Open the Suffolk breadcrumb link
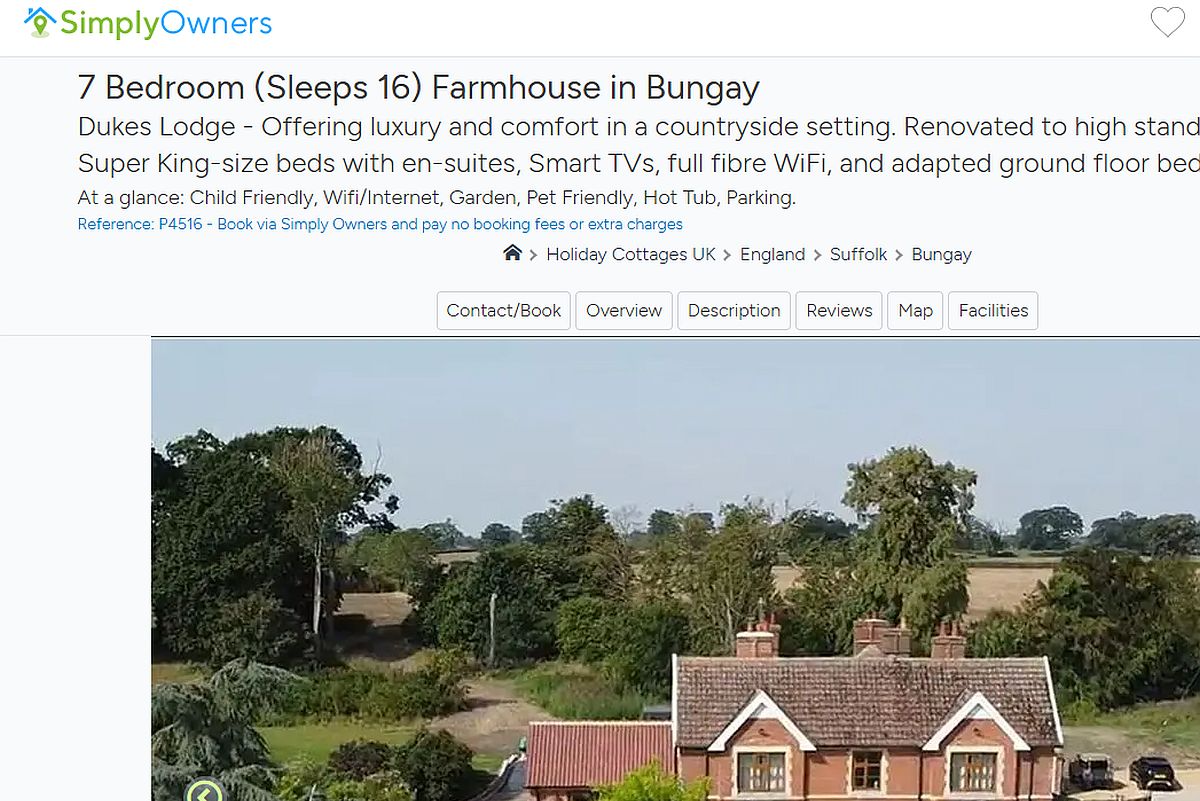The width and height of the screenshot is (1200, 801). click(858, 254)
